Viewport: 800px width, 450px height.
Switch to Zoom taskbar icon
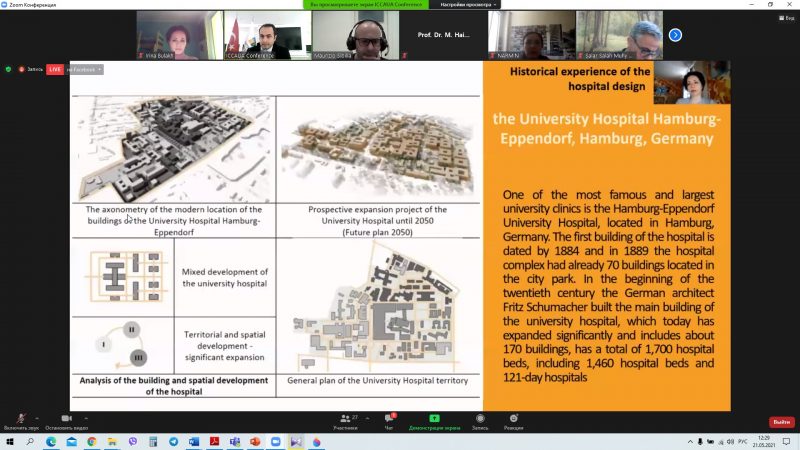276,441
